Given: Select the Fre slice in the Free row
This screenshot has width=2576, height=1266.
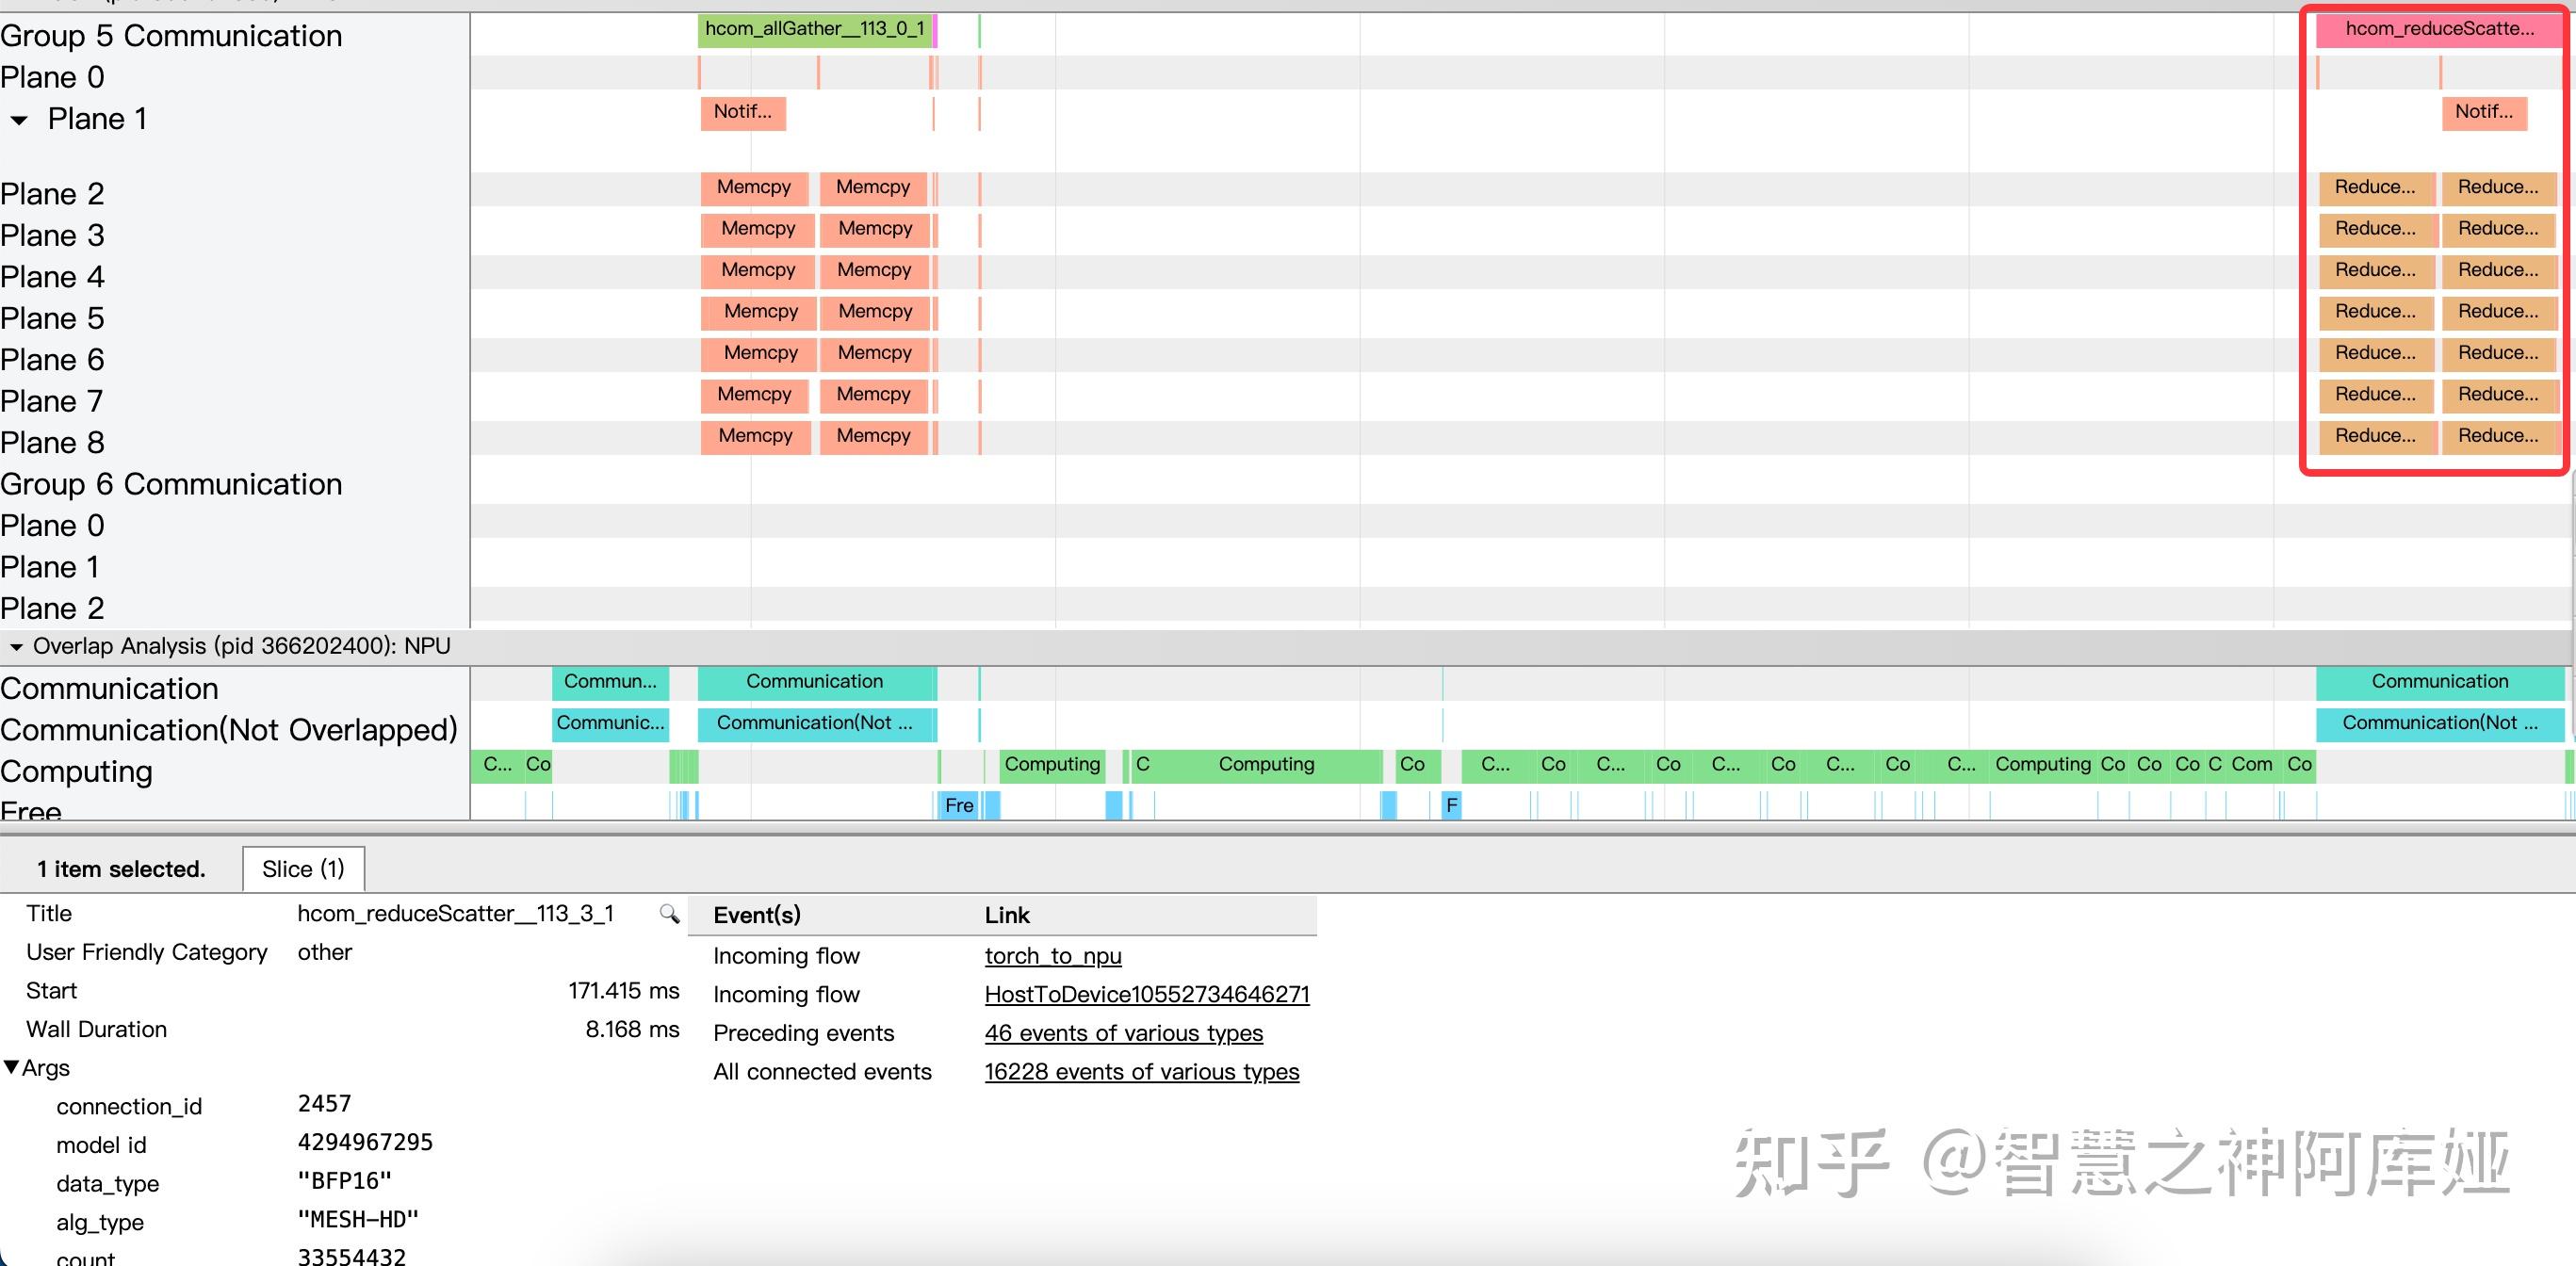Looking at the screenshot, I should [x=958, y=805].
